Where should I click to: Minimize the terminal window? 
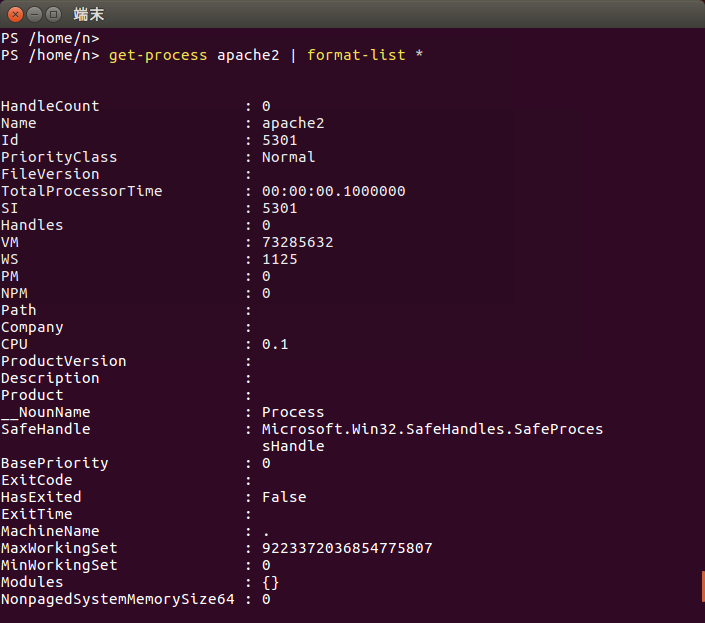(x=33, y=14)
